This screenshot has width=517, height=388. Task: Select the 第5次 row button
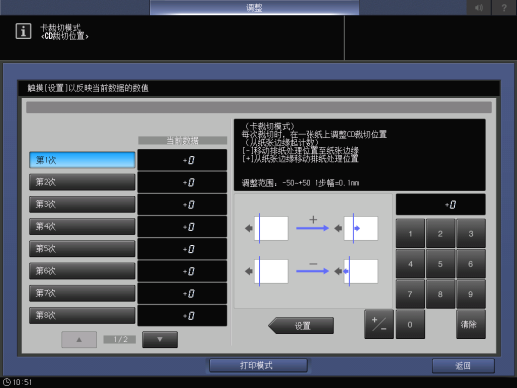(82, 249)
